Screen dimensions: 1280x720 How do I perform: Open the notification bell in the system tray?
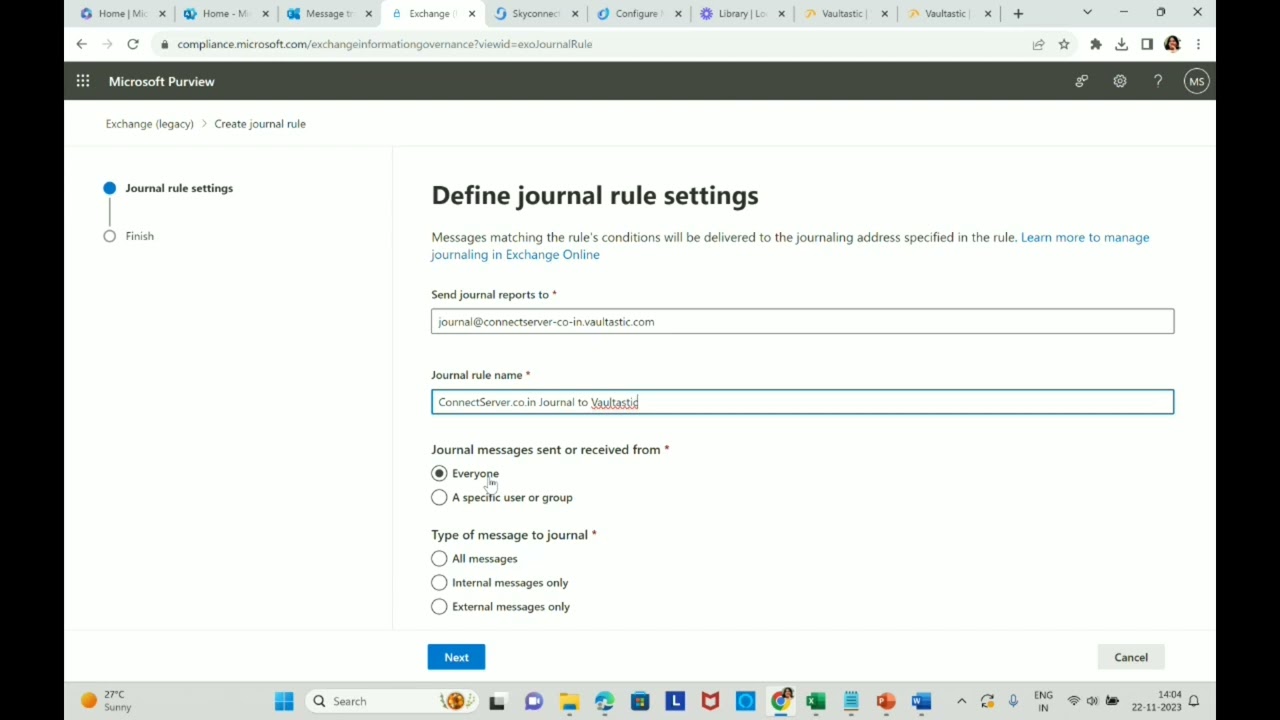coord(1193,701)
